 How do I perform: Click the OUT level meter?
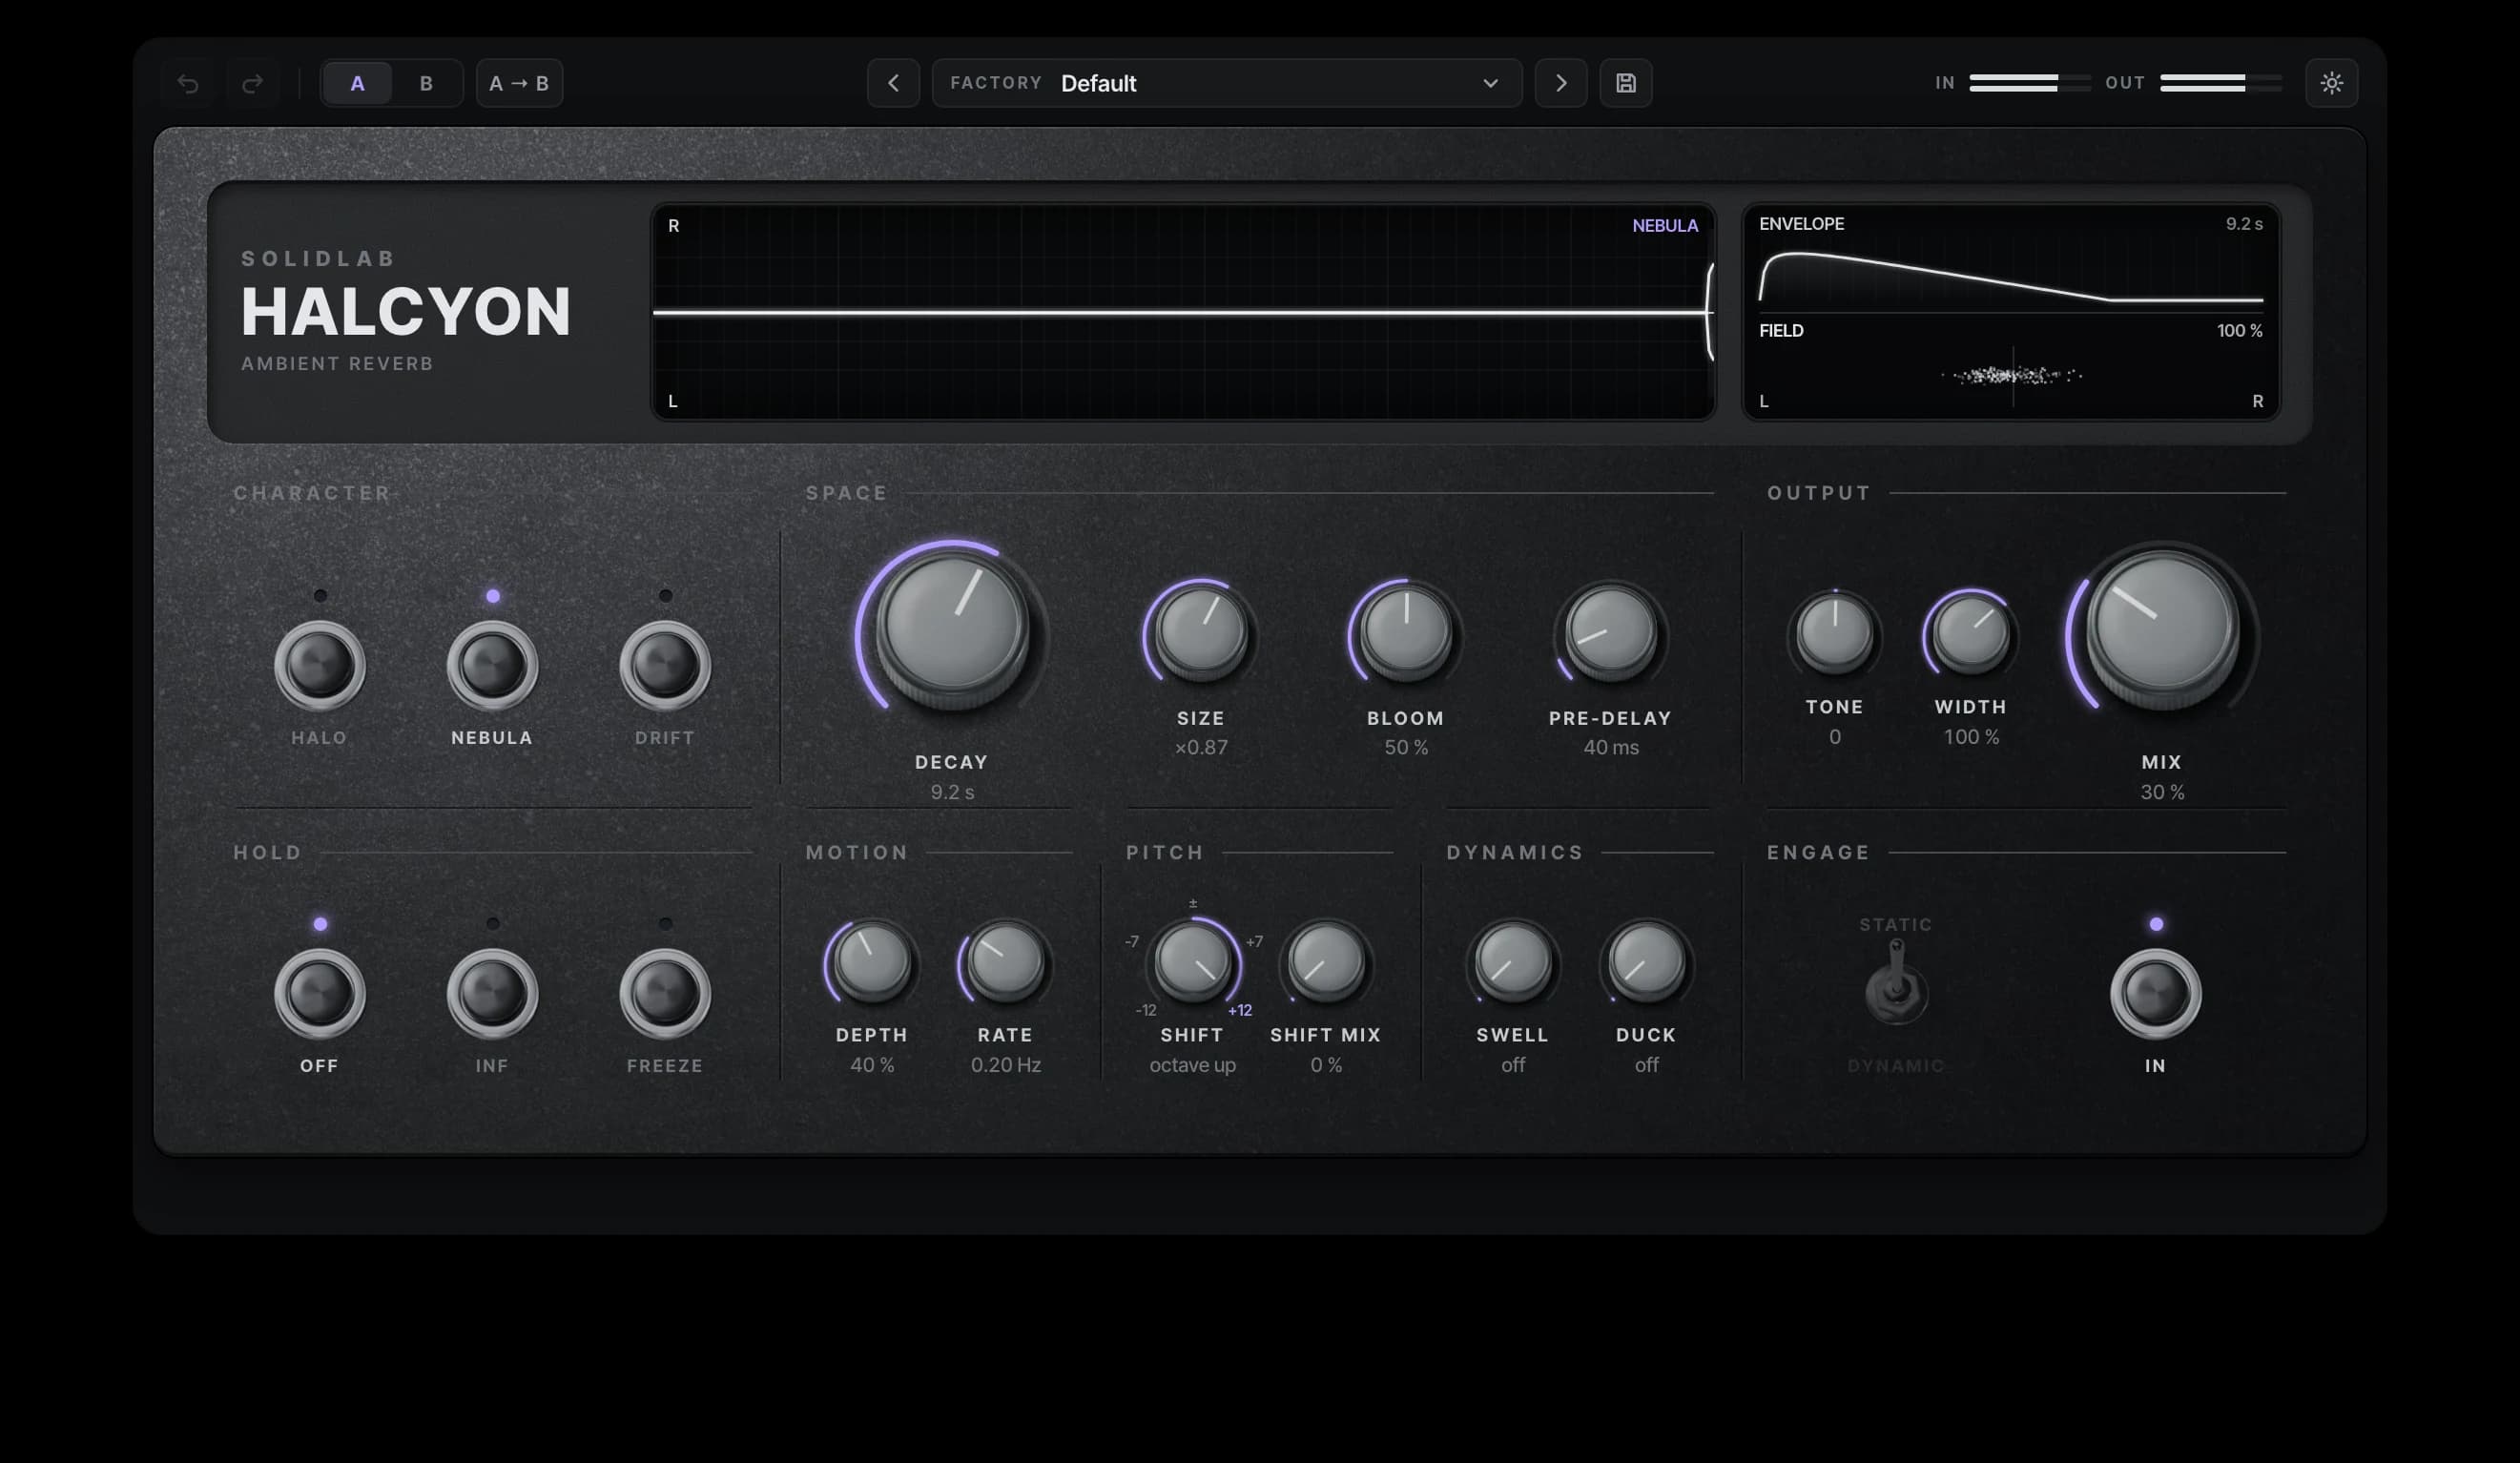tap(2221, 83)
